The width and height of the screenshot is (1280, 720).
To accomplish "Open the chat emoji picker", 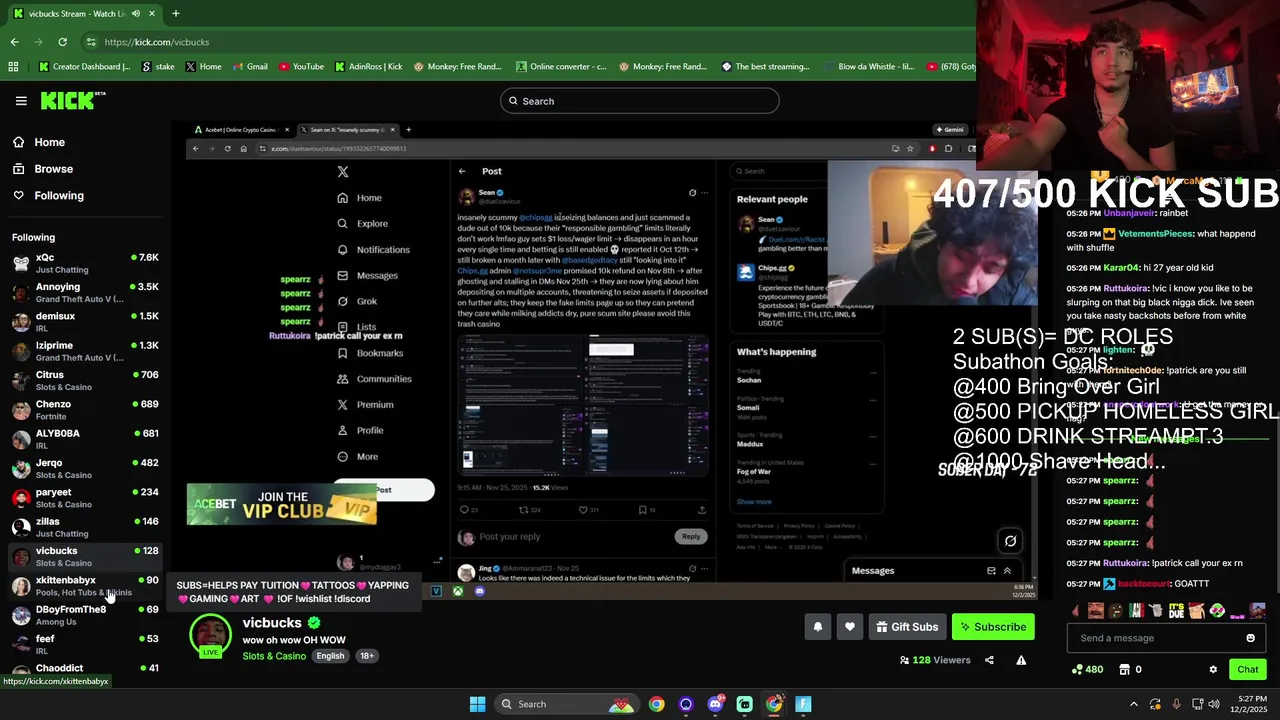I will [1250, 638].
